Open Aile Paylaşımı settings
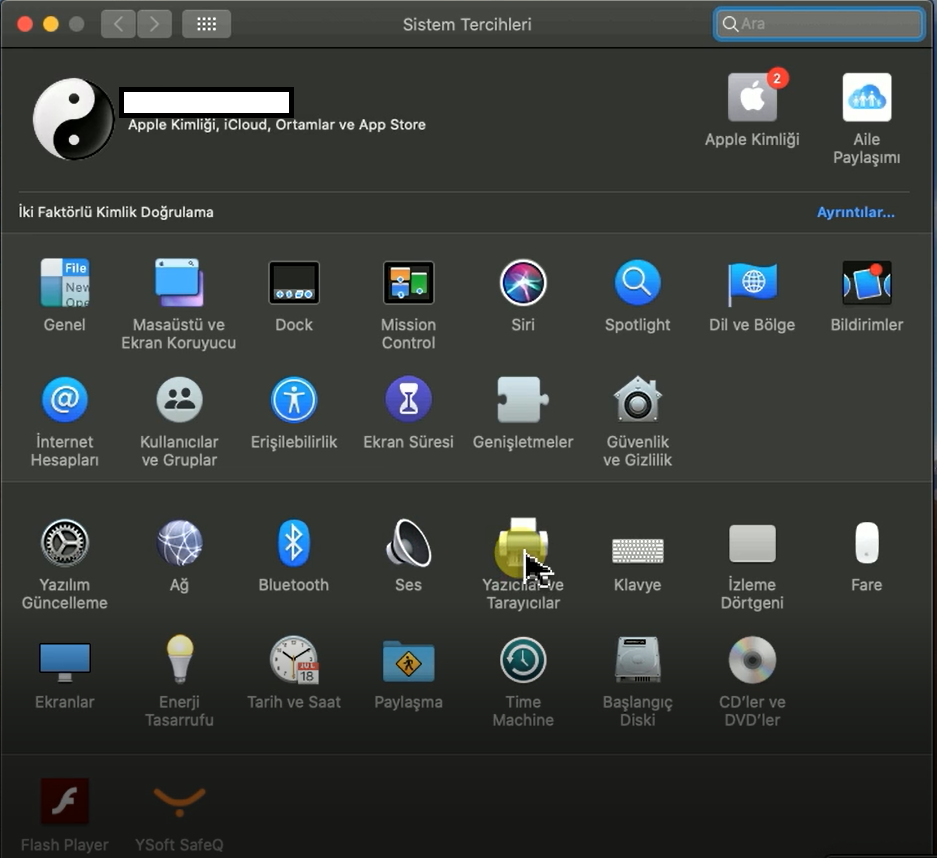Viewport: 937px width, 858px height. pyautogui.click(x=866, y=98)
